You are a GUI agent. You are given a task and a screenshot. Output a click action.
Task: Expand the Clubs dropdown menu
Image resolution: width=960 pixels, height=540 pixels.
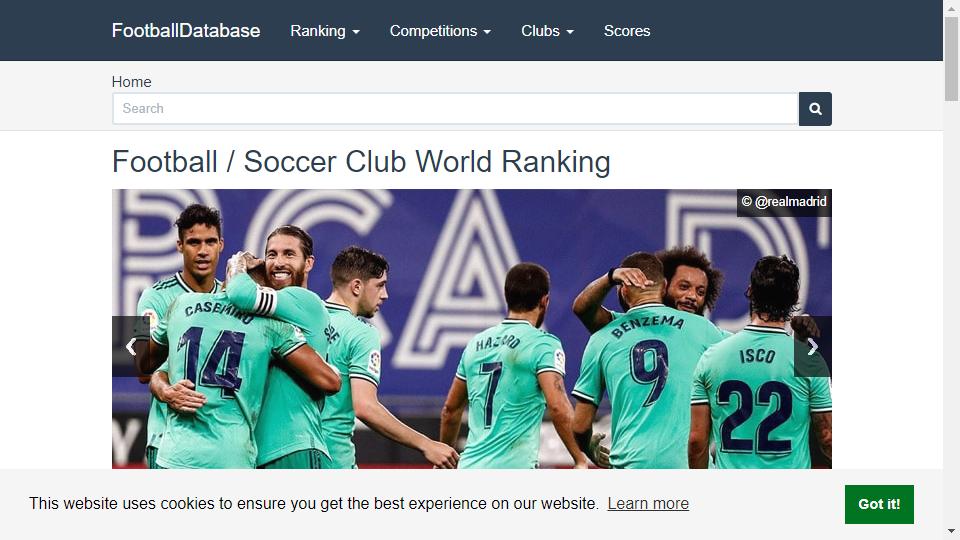547,31
